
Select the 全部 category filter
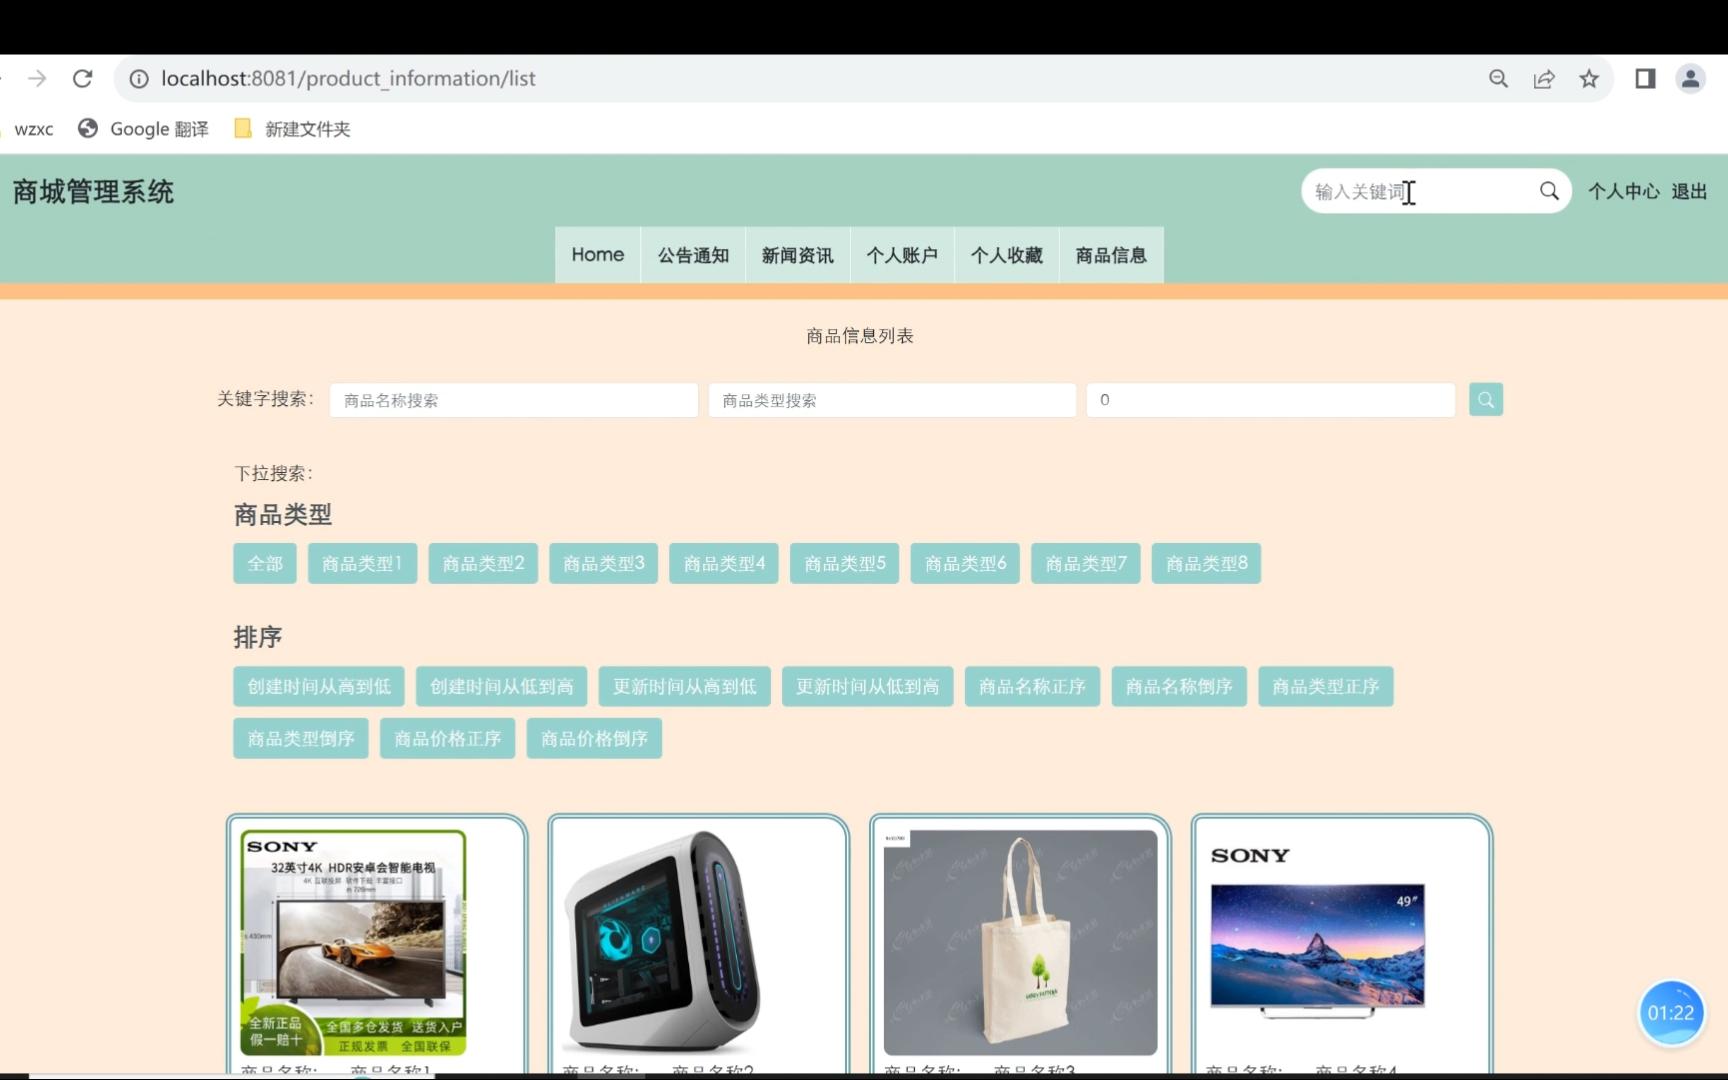coord(264,563)
